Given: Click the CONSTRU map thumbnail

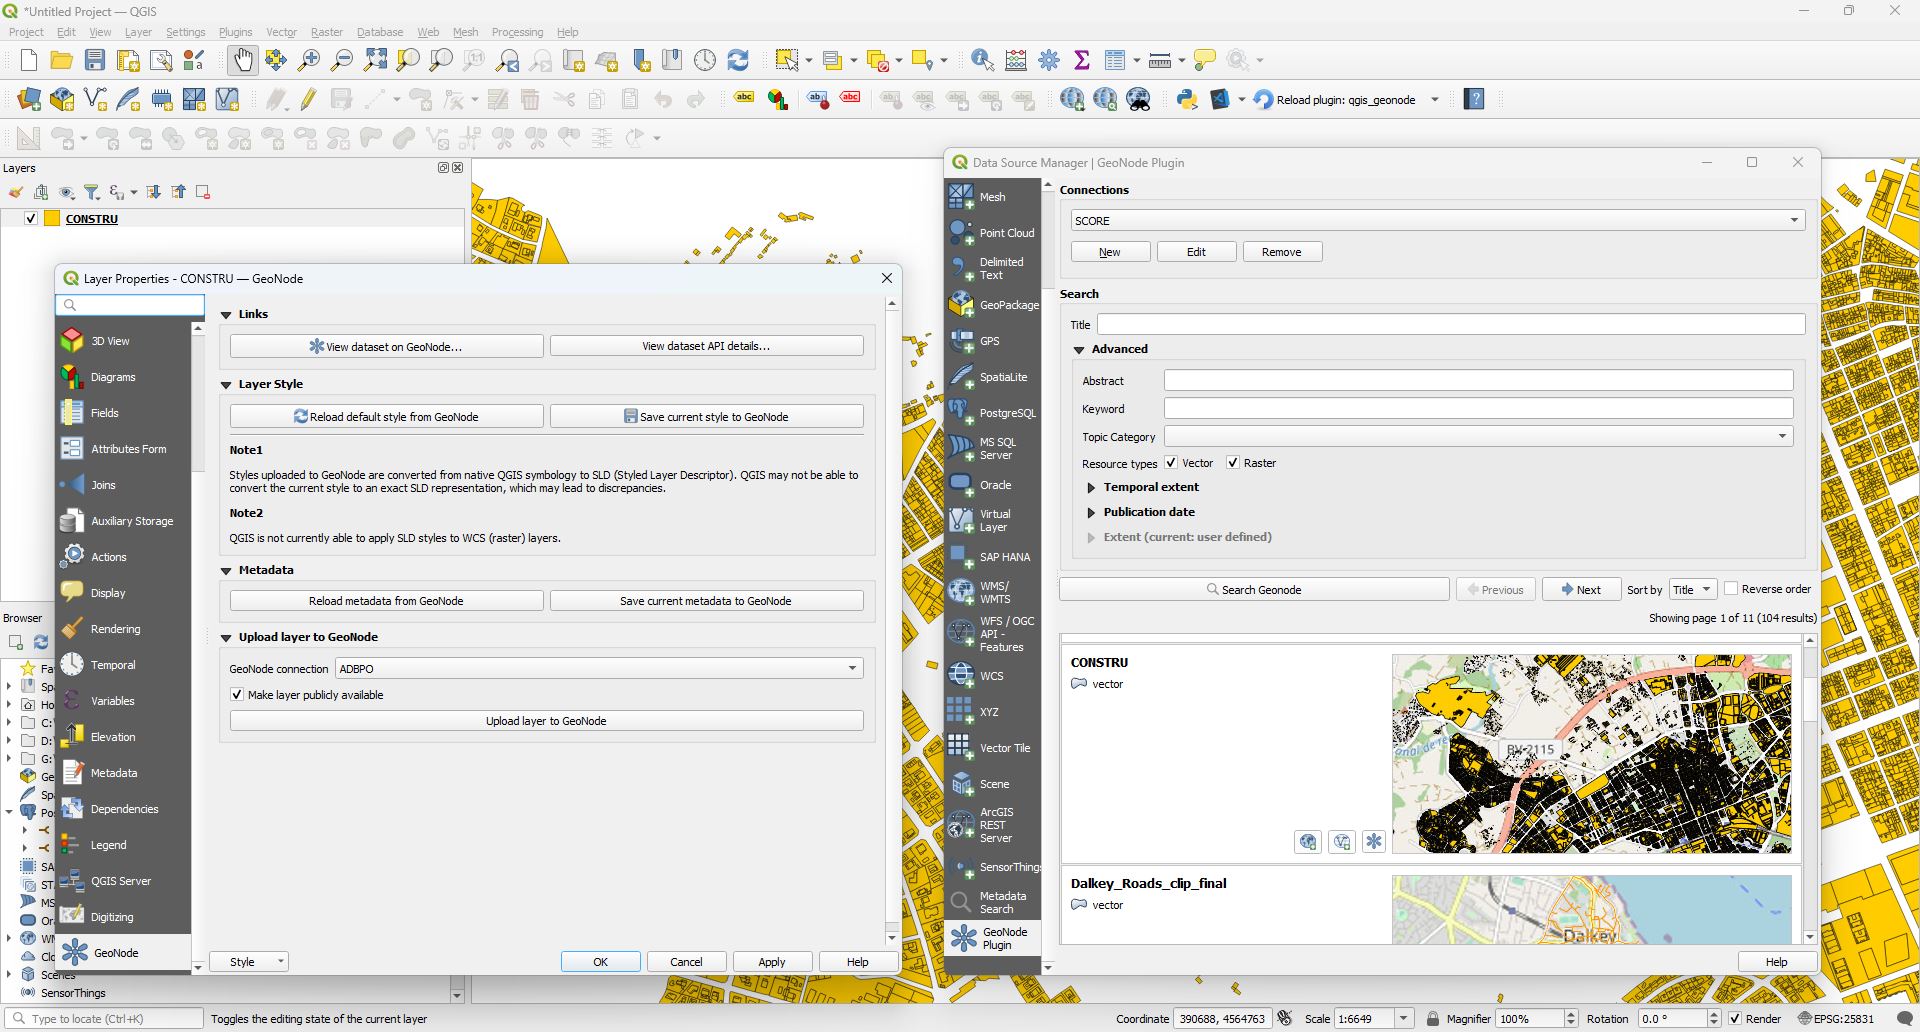Looking at the screenshot, I should 1591,754.
